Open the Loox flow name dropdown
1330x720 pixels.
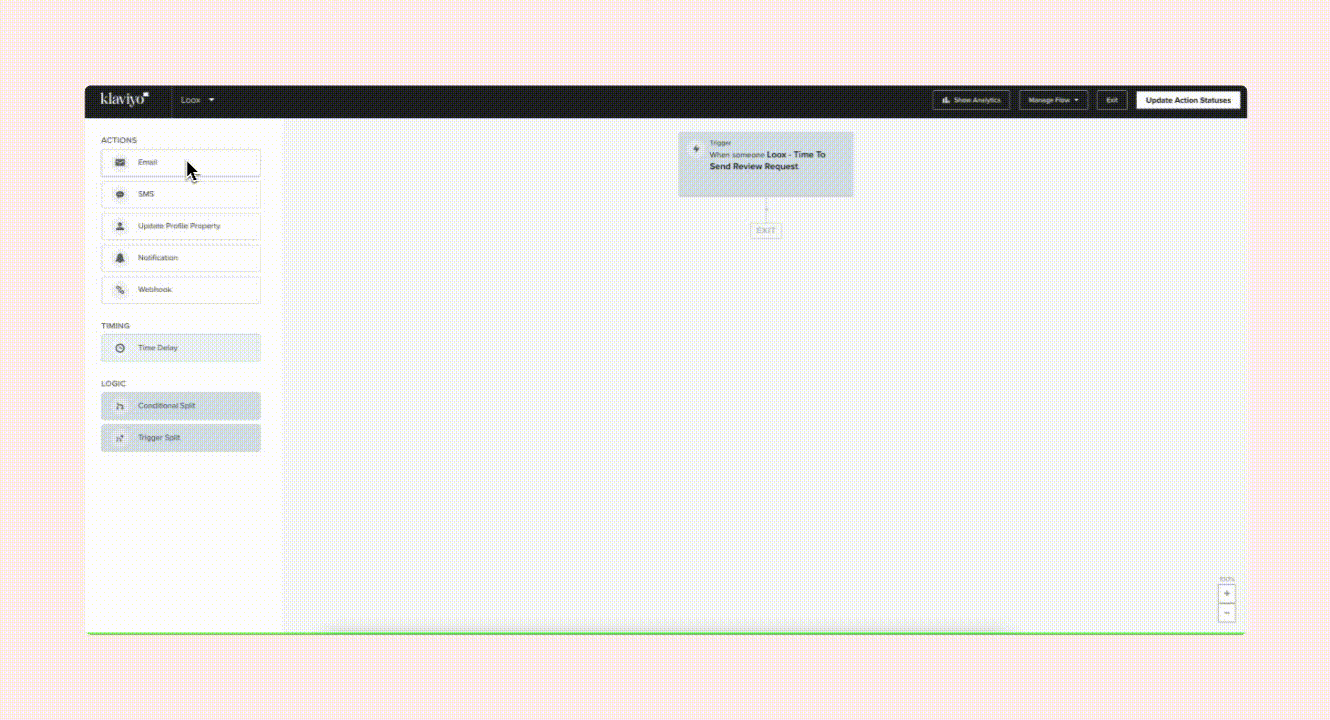click(x=197, y=100)
